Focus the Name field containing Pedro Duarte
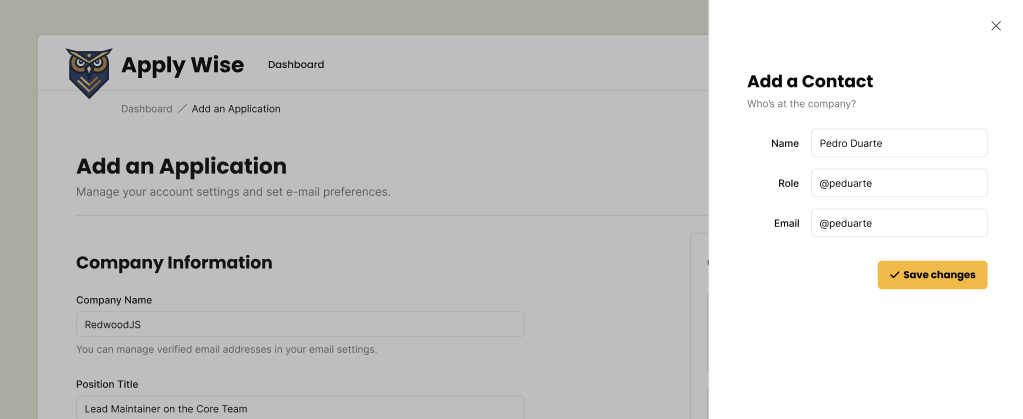The height and width of the screenshot is (419, 1023). [898, 143]
